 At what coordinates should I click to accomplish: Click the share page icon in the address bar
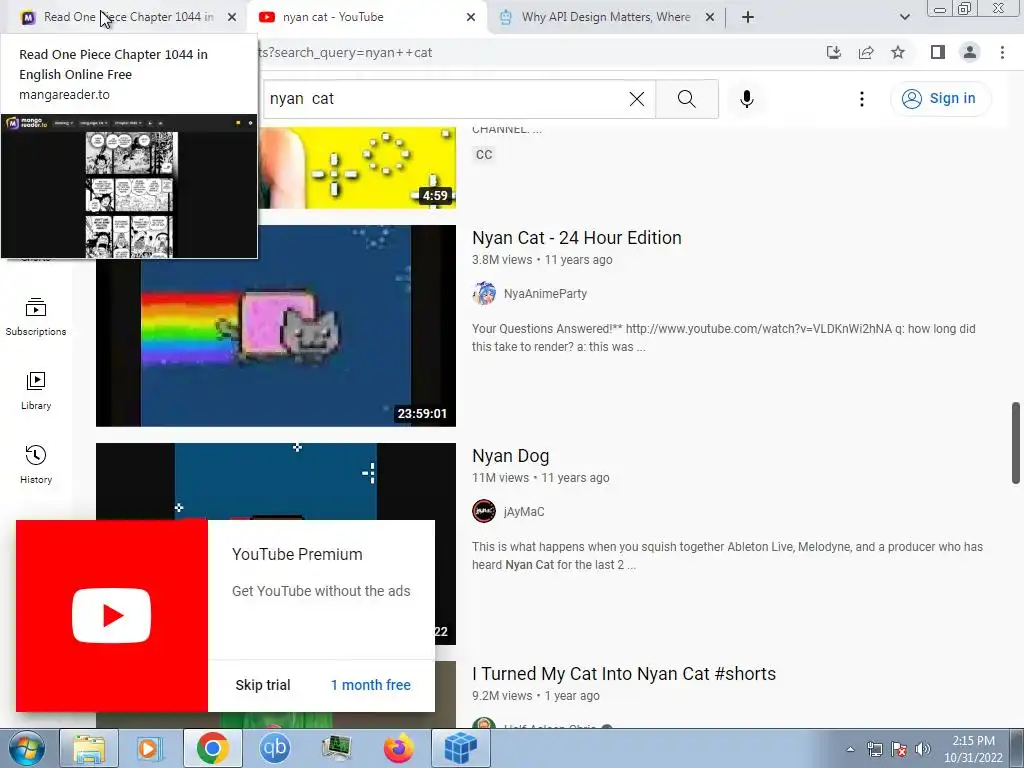click(x=866, y=52)
